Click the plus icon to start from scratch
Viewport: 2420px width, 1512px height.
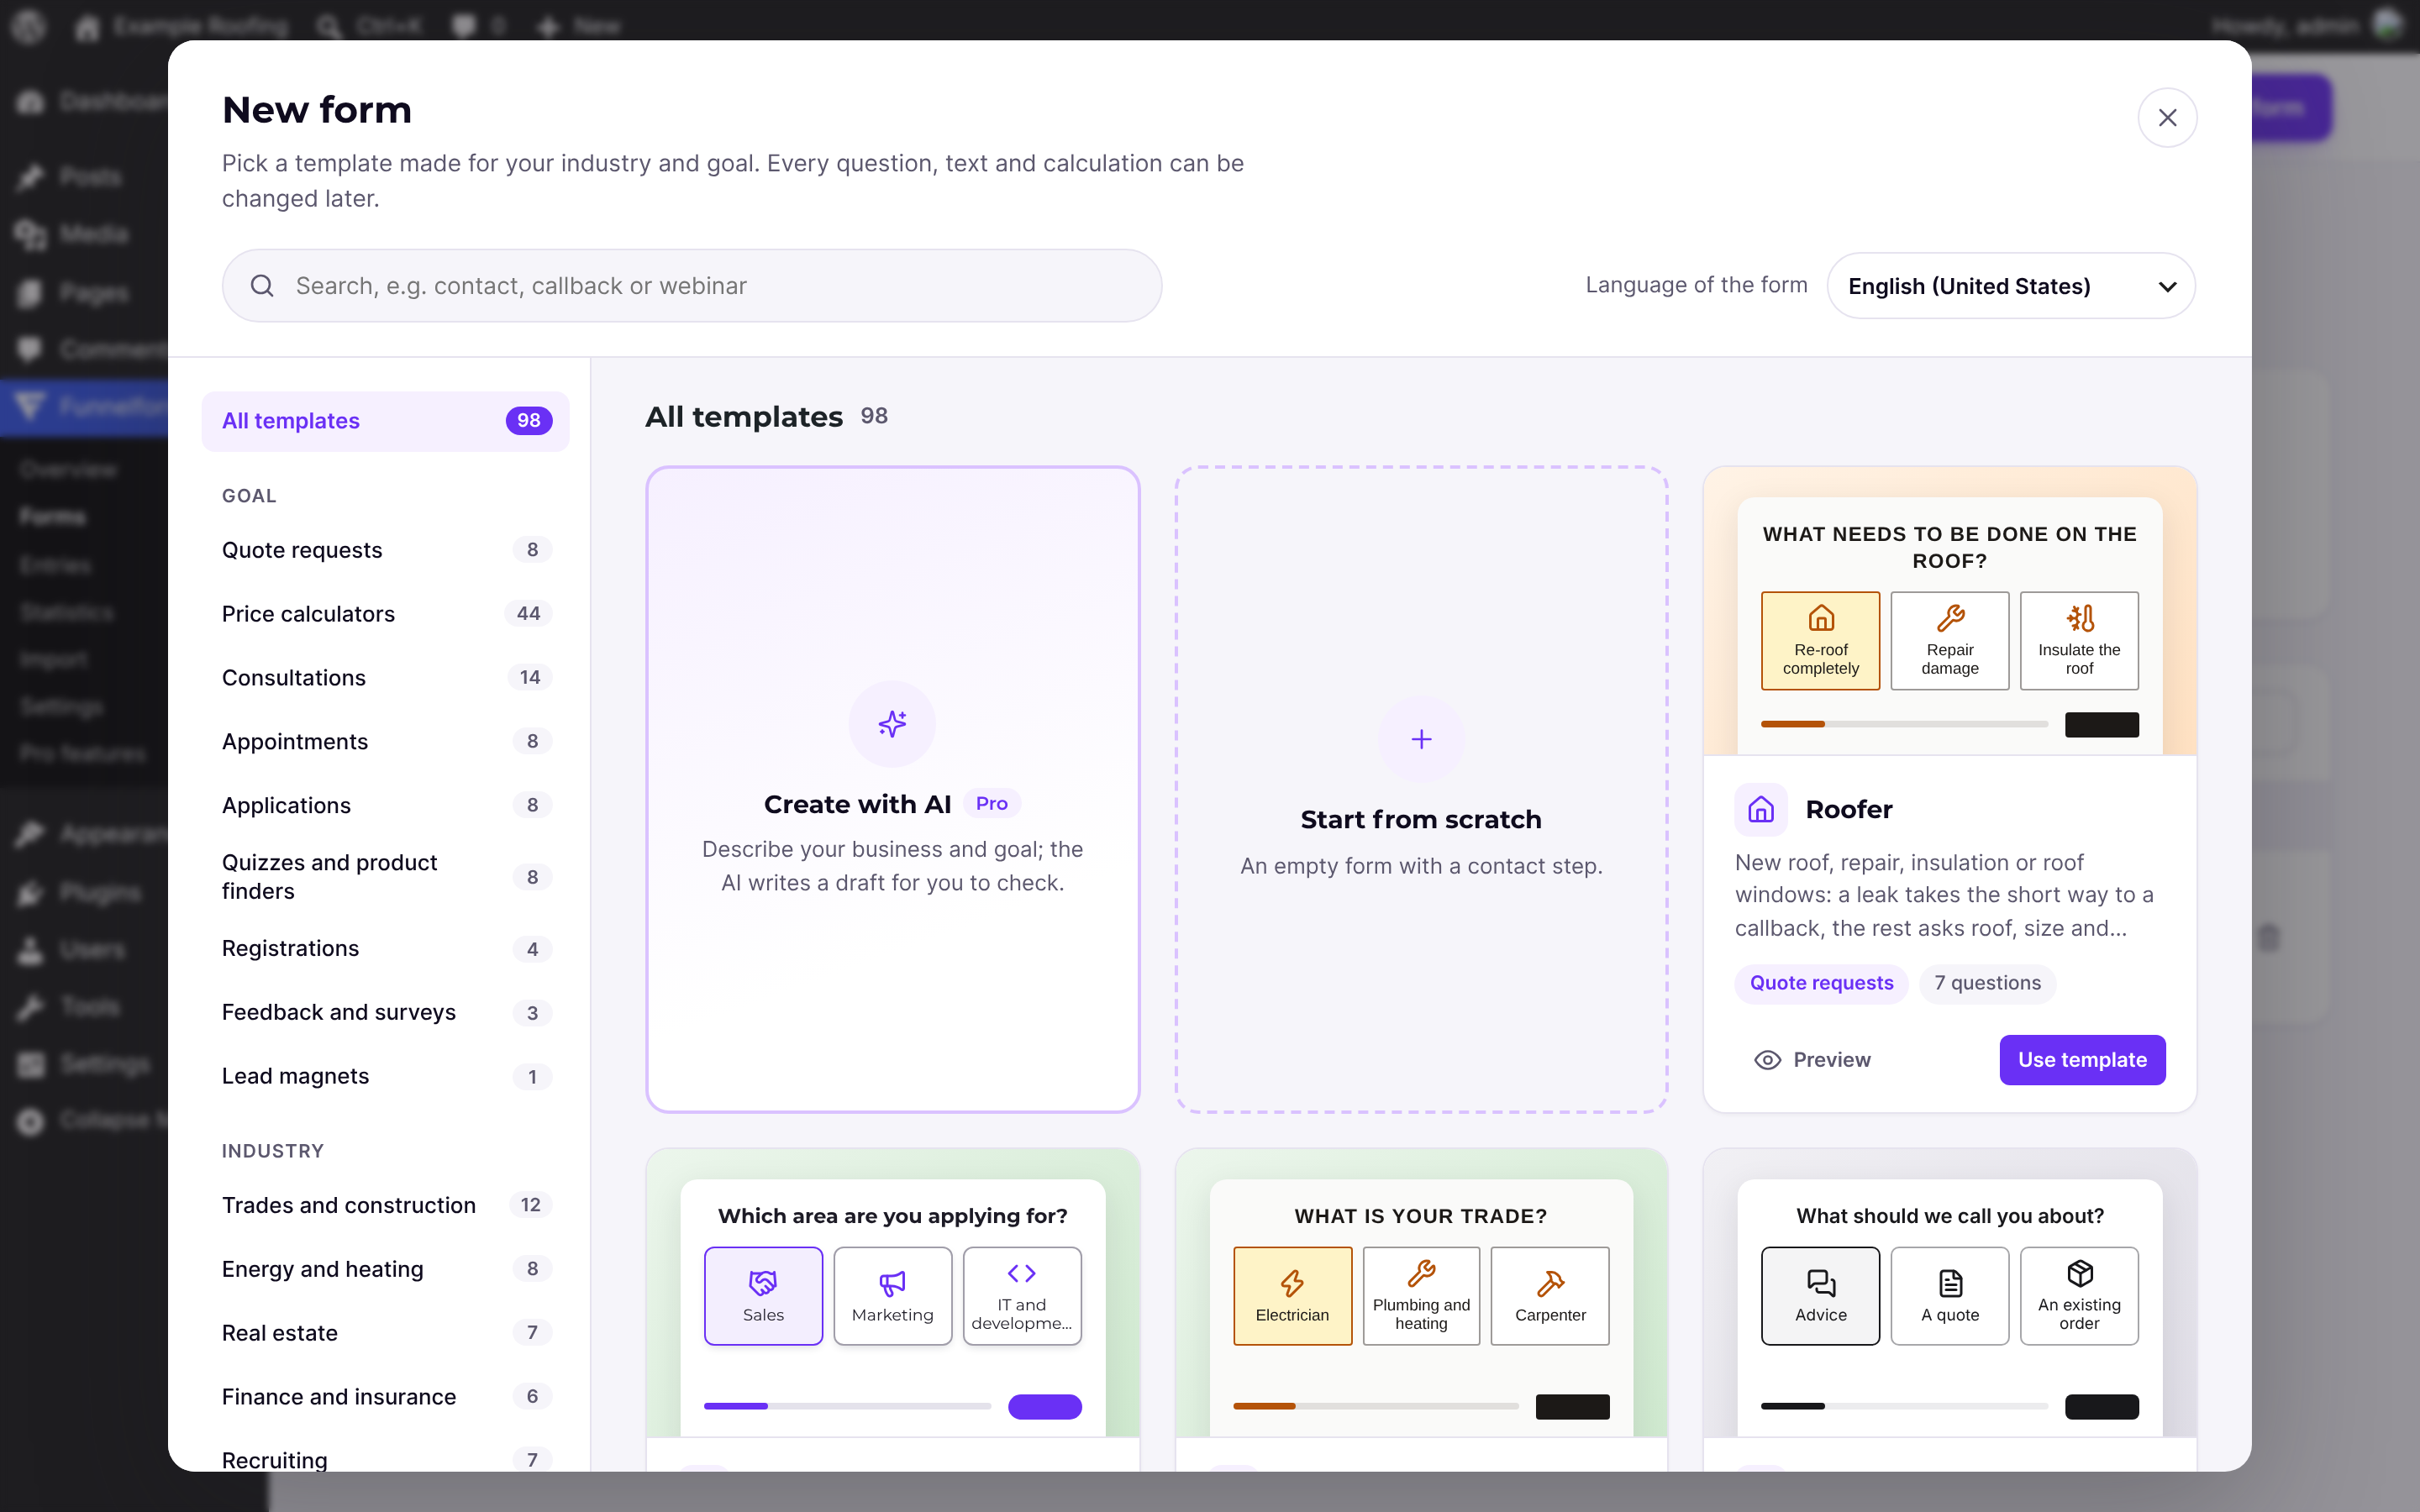coord(1421,739)
